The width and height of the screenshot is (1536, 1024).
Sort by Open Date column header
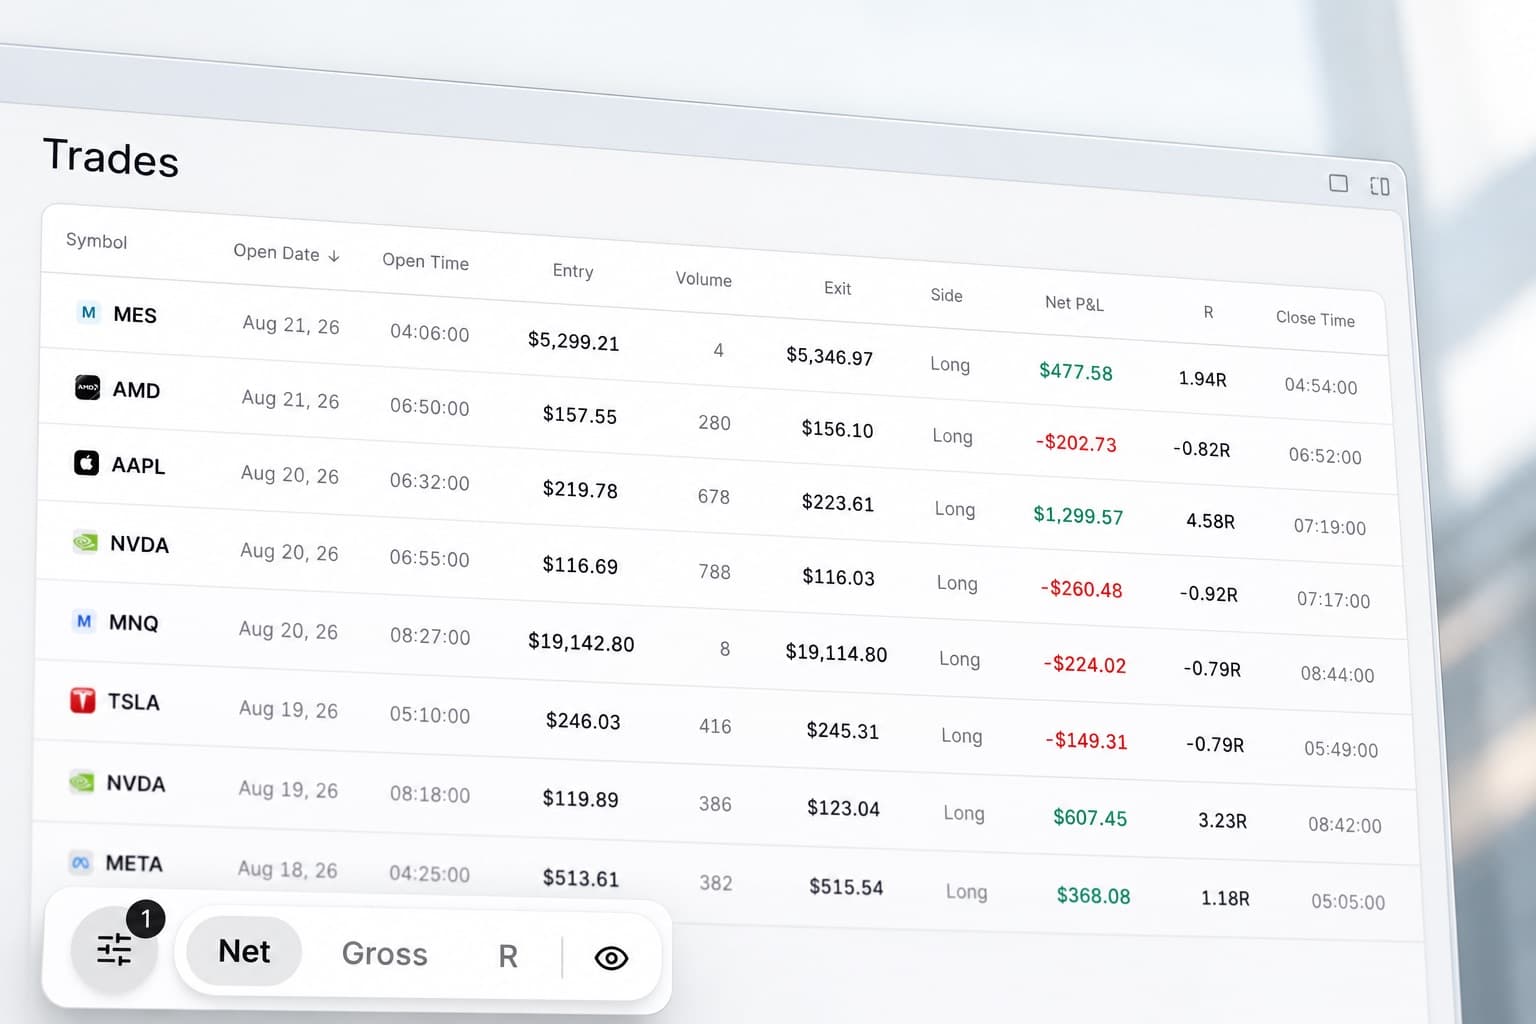276,252
